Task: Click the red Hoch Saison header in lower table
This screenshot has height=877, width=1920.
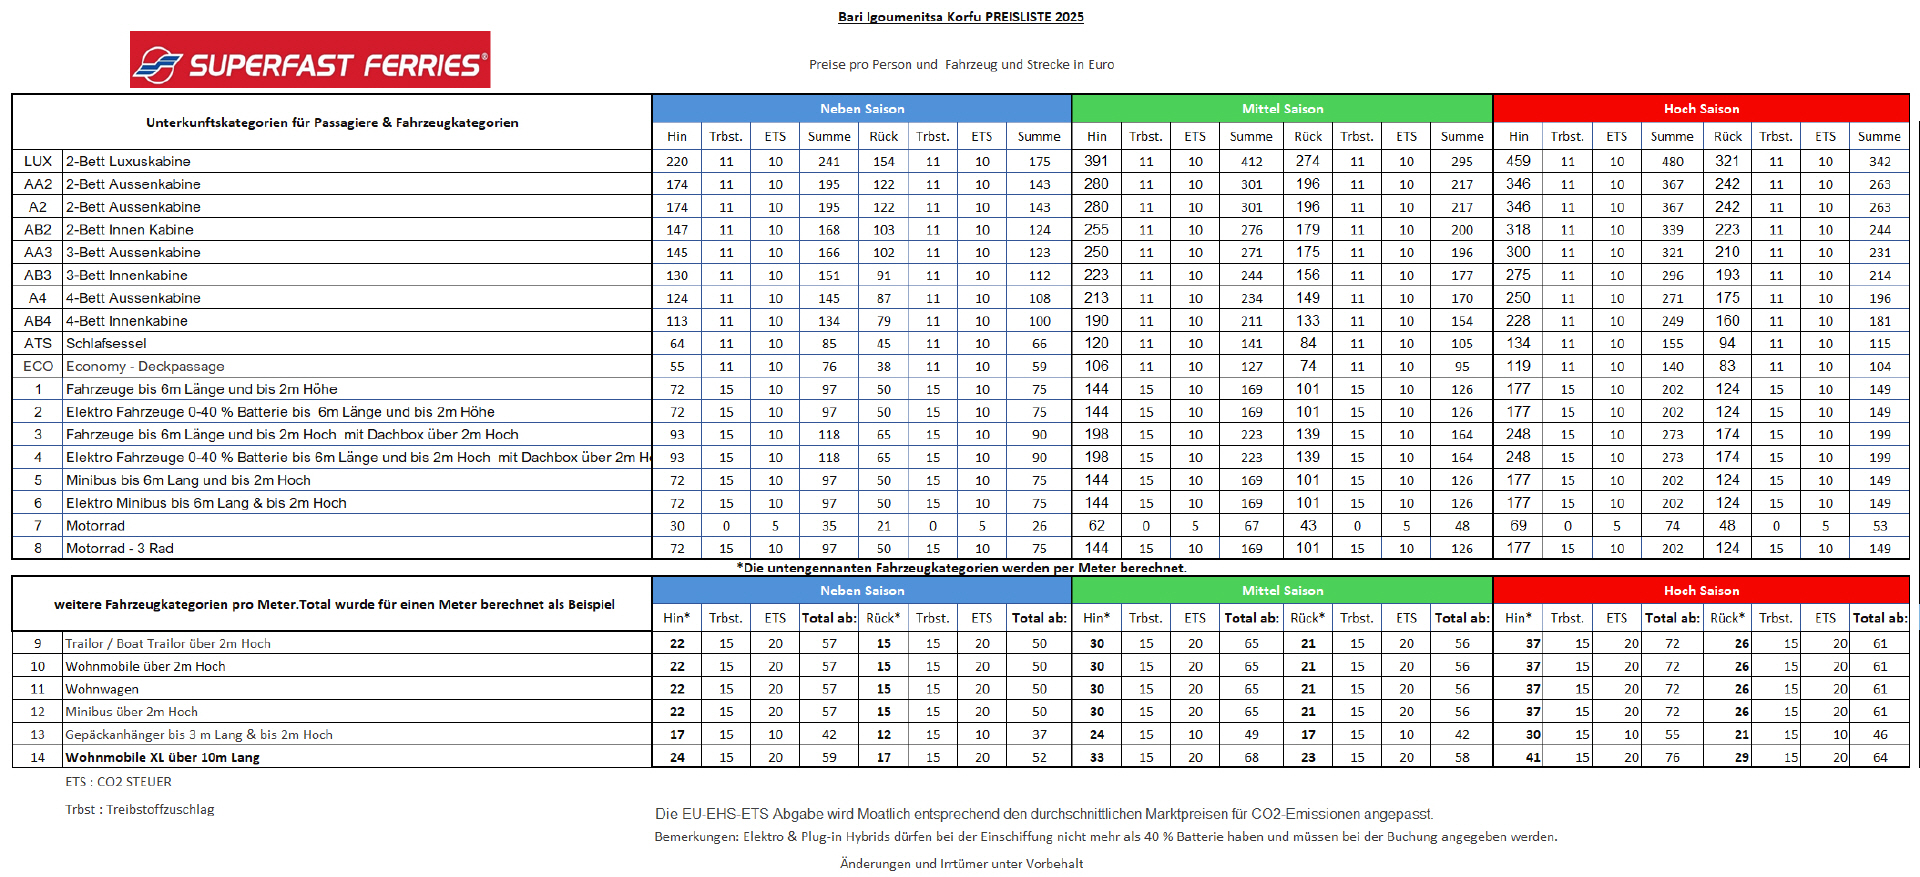Action: click(x=1700, y=591)
